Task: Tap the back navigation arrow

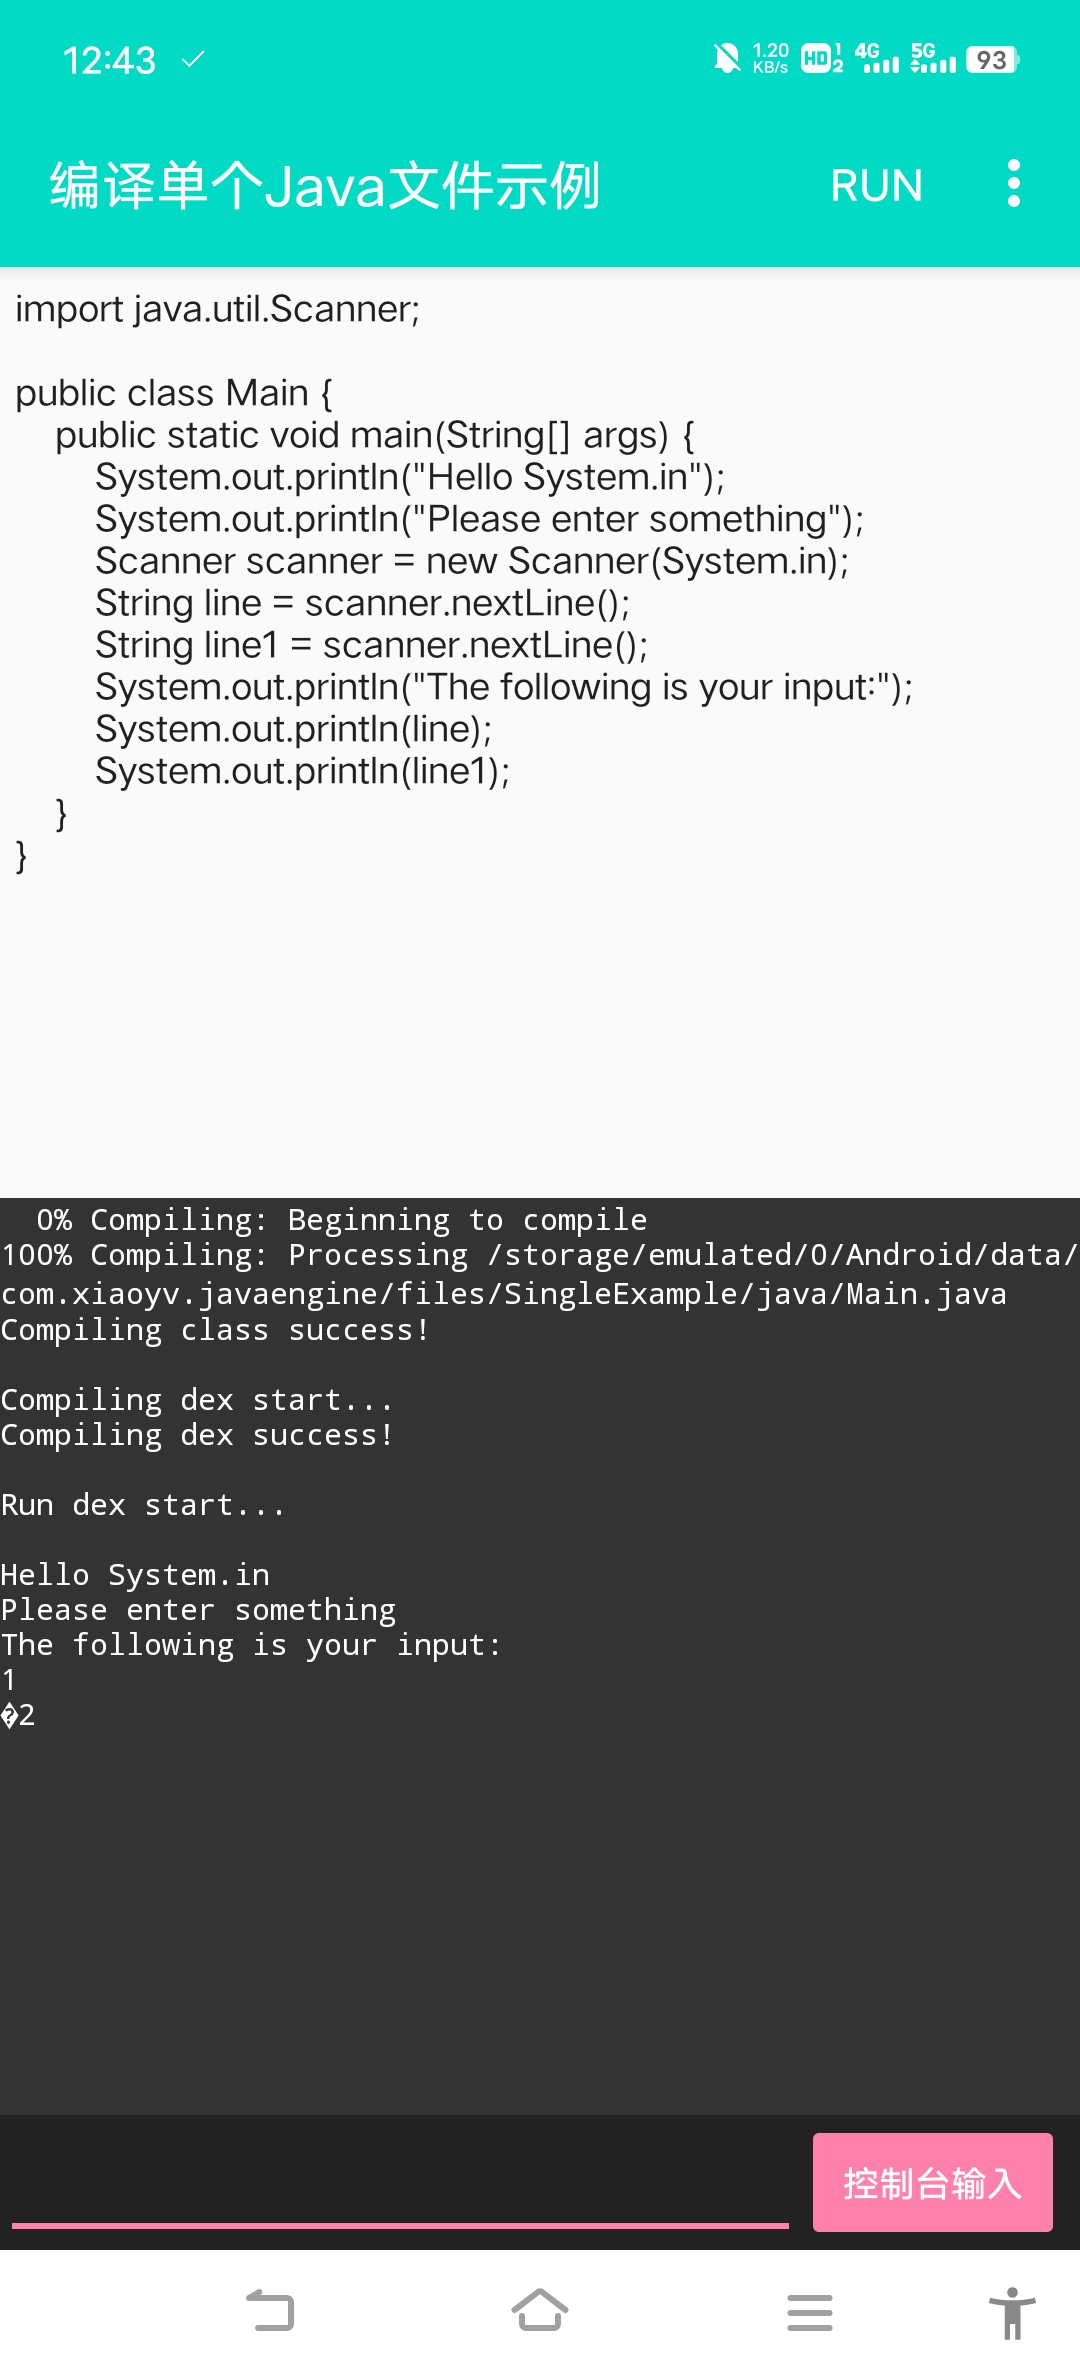Action: click(x=270, y=2310)
